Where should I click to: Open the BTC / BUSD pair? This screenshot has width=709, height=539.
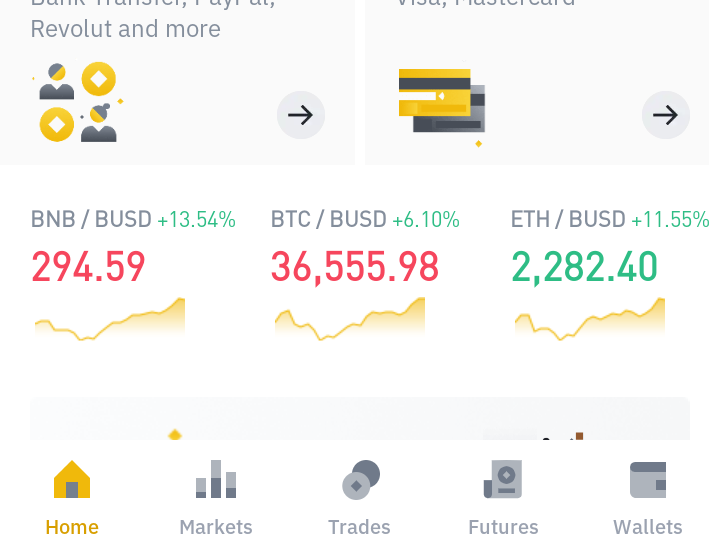pos(365,219)
